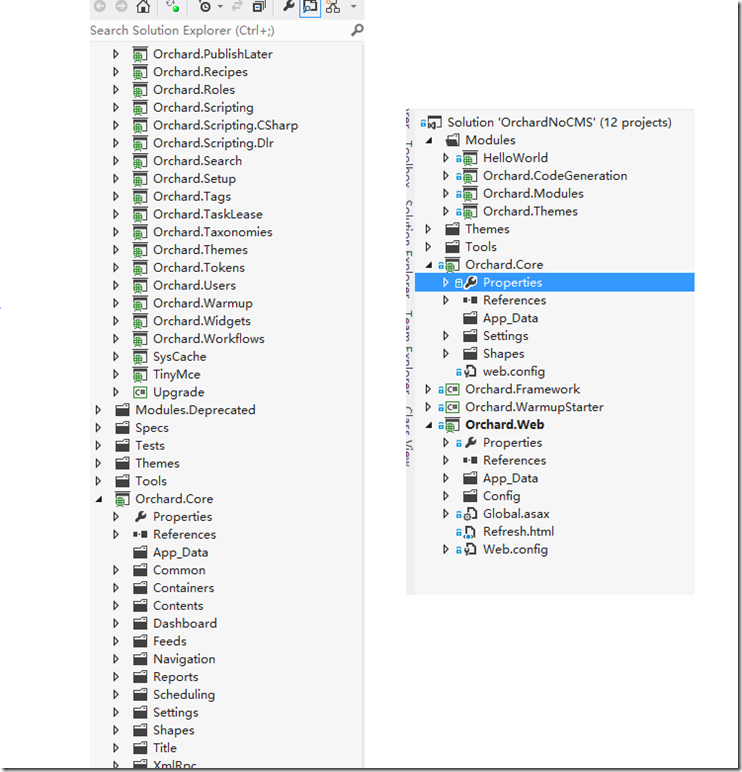742x772 pixels.
Task: Collapse the Modules folder in right tree
Action: [x=429, y=141]
